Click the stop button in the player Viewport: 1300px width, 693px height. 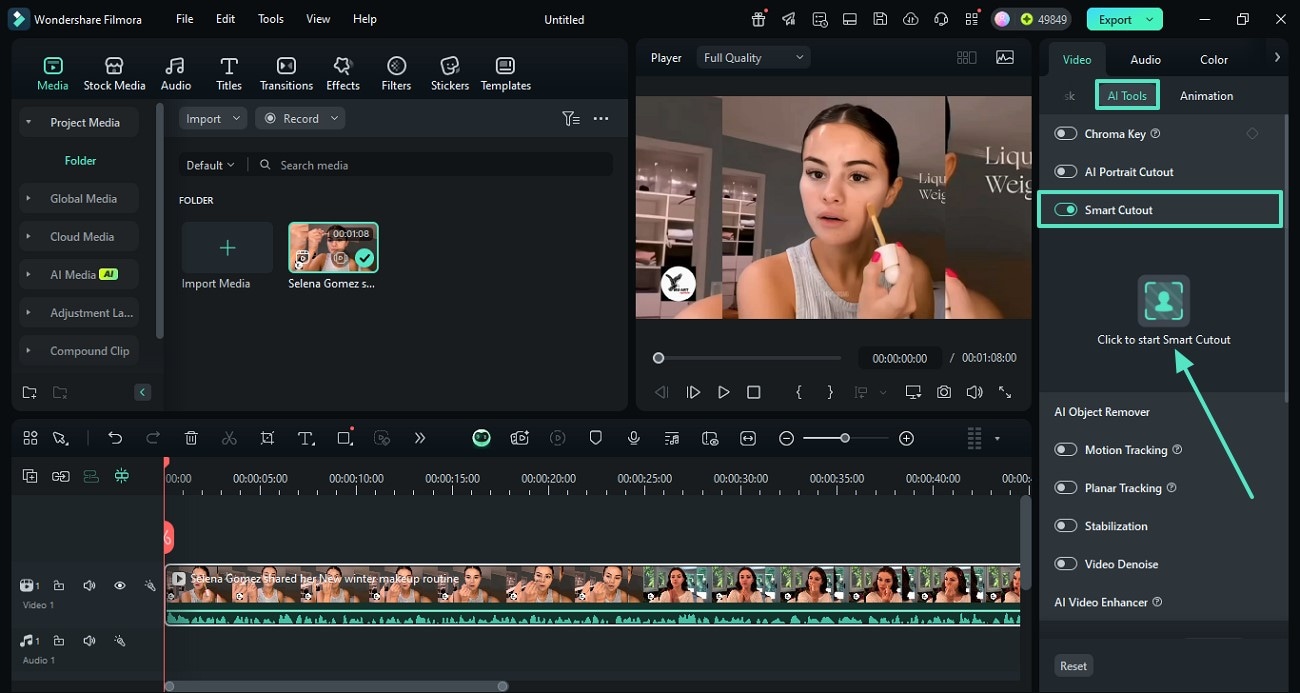(x=754, y=392)
